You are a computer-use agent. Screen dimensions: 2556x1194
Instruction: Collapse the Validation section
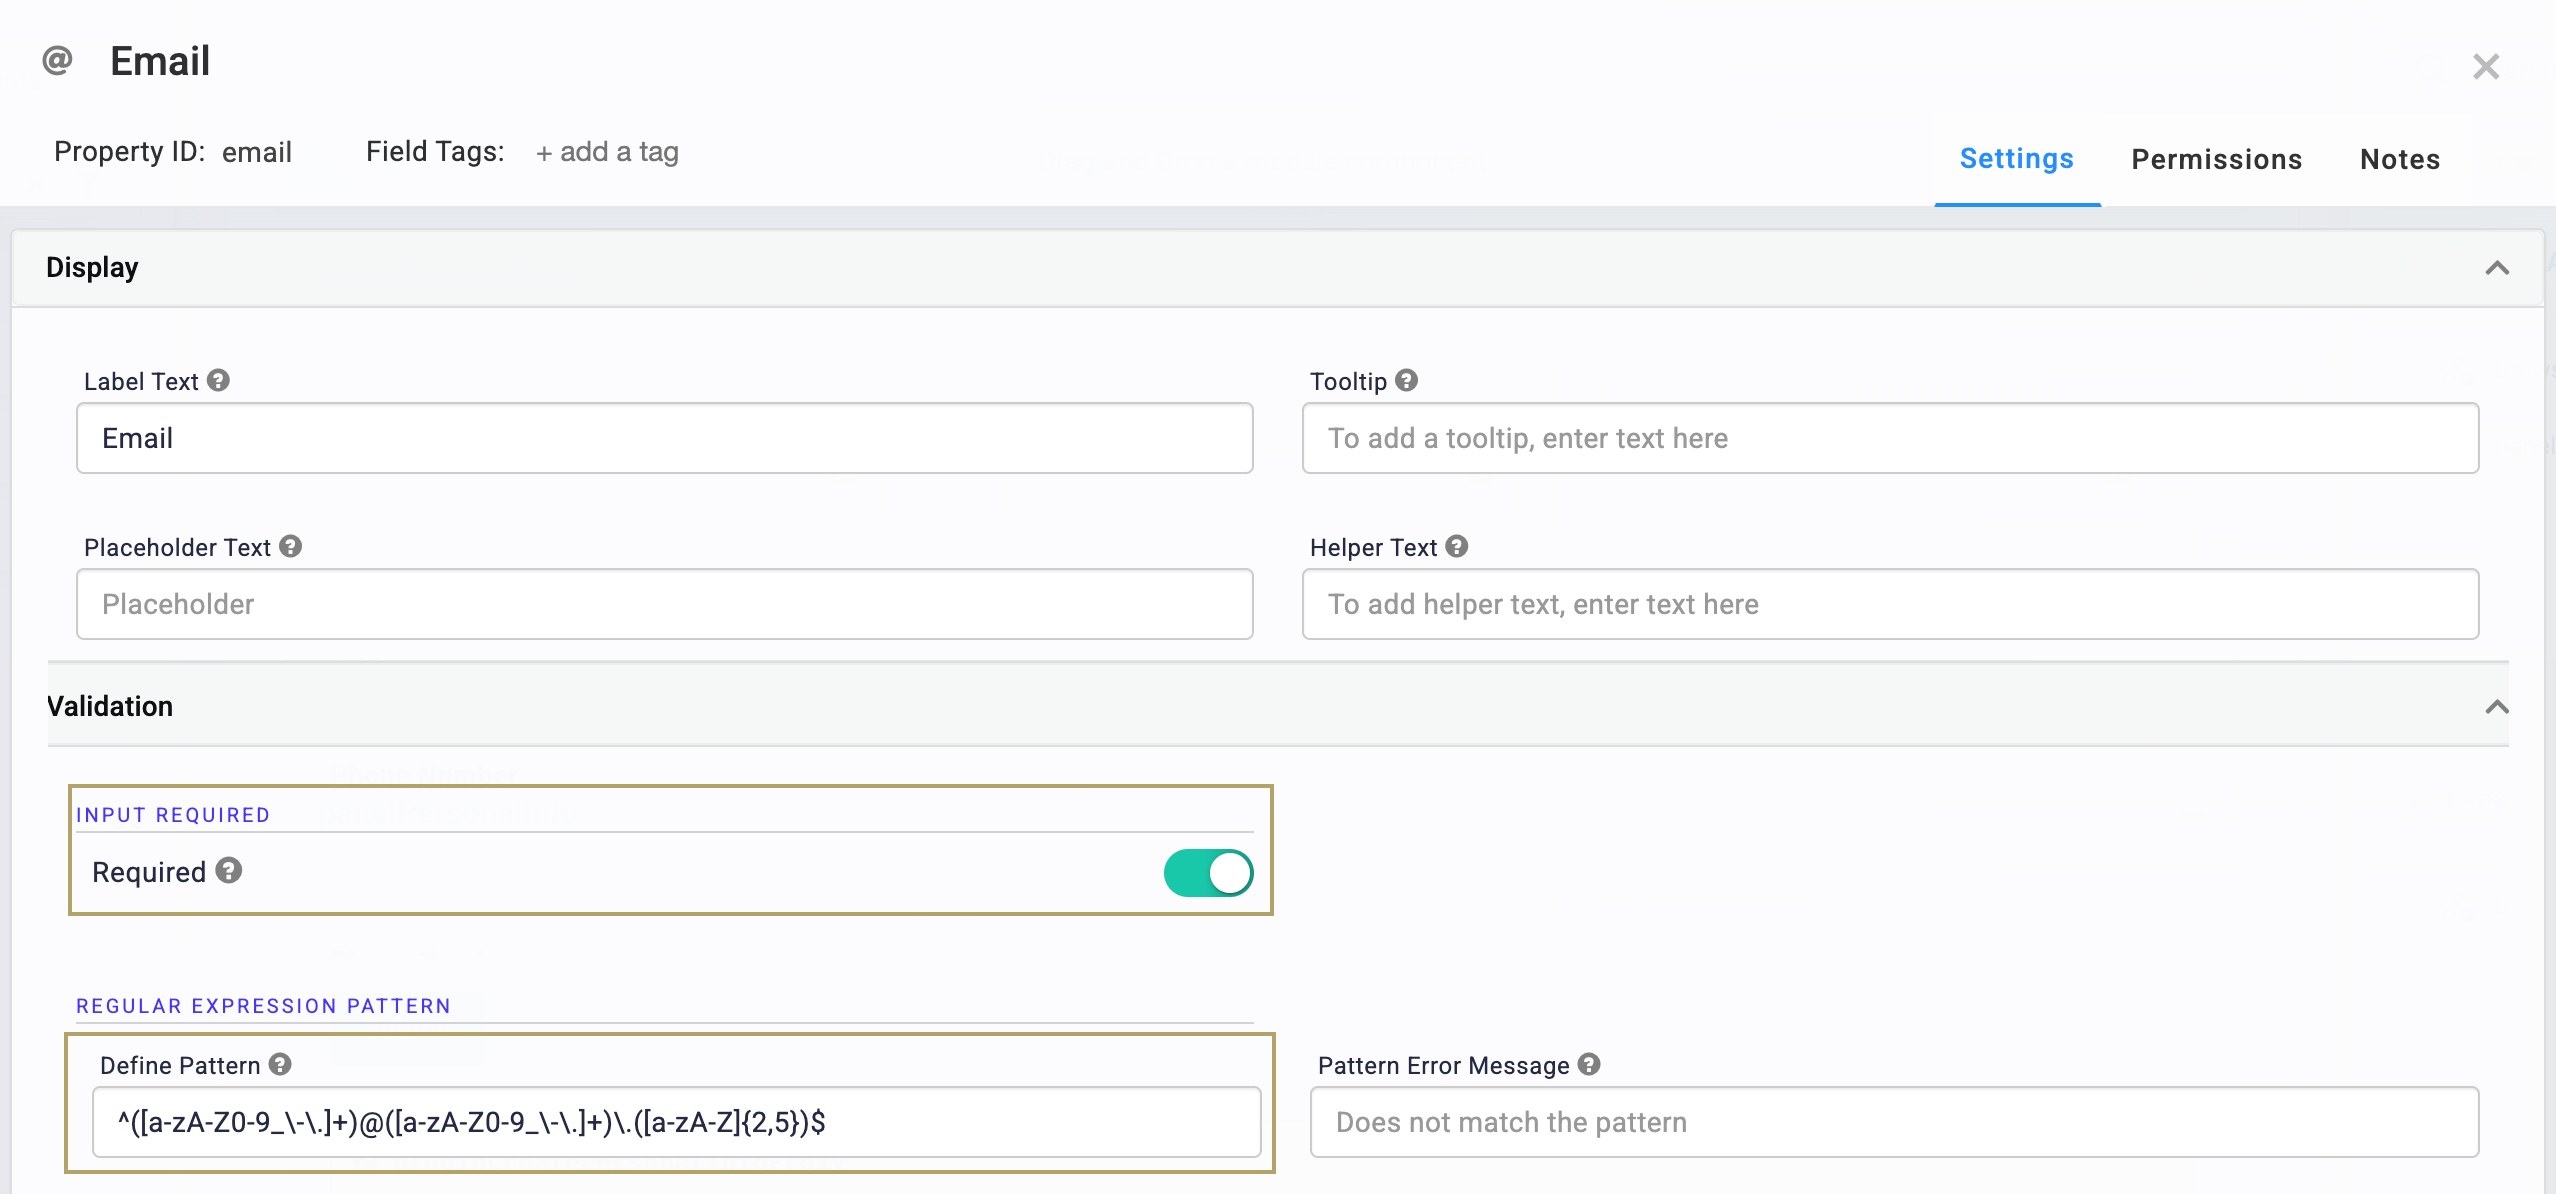[2496, 707]
